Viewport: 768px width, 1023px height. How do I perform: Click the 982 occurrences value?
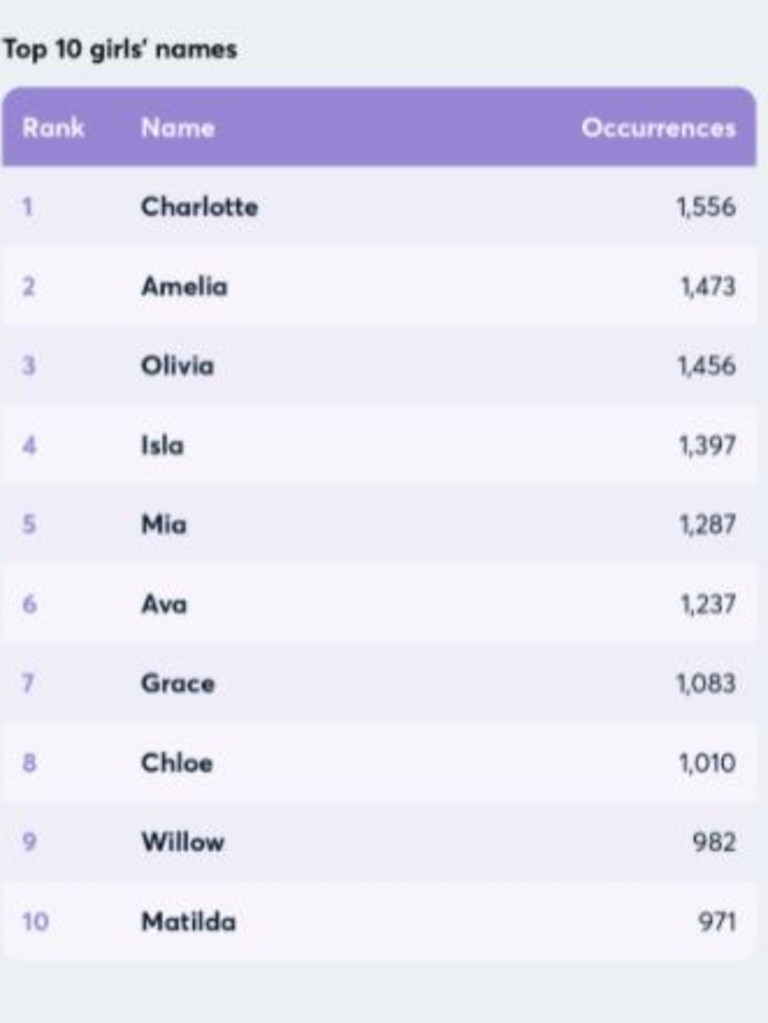click(714, 842)
